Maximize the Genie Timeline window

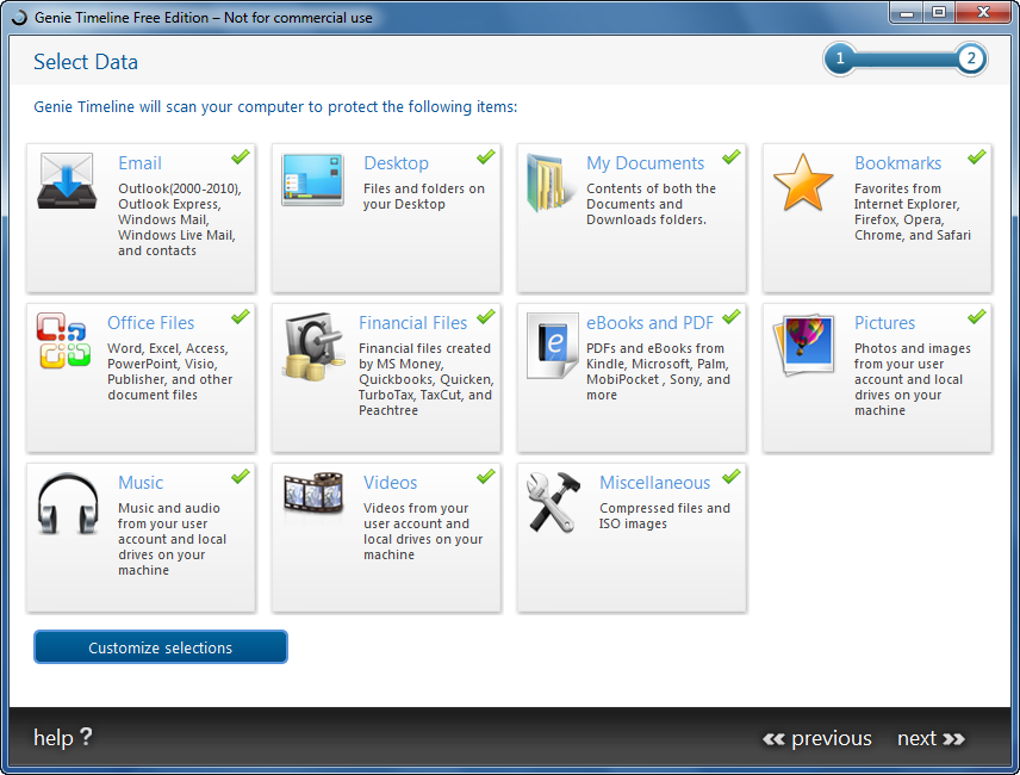tap(939, 13)
